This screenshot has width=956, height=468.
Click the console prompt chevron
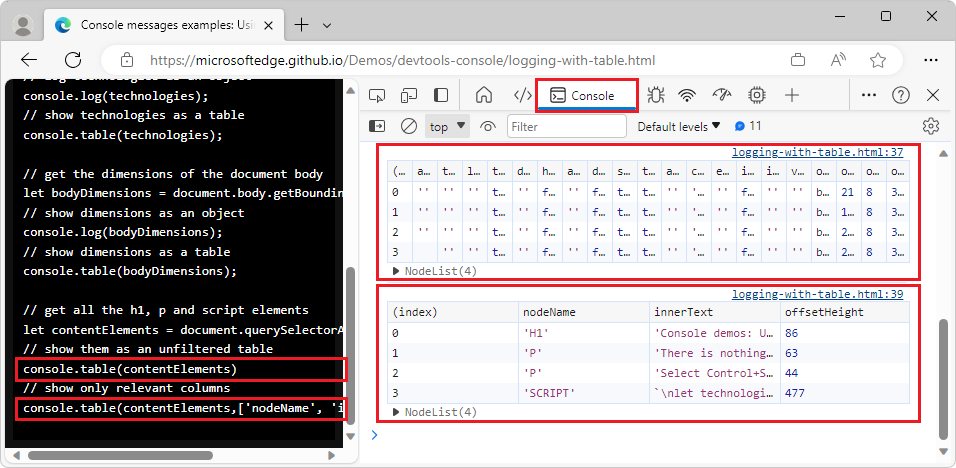click(x=374, y=434)
